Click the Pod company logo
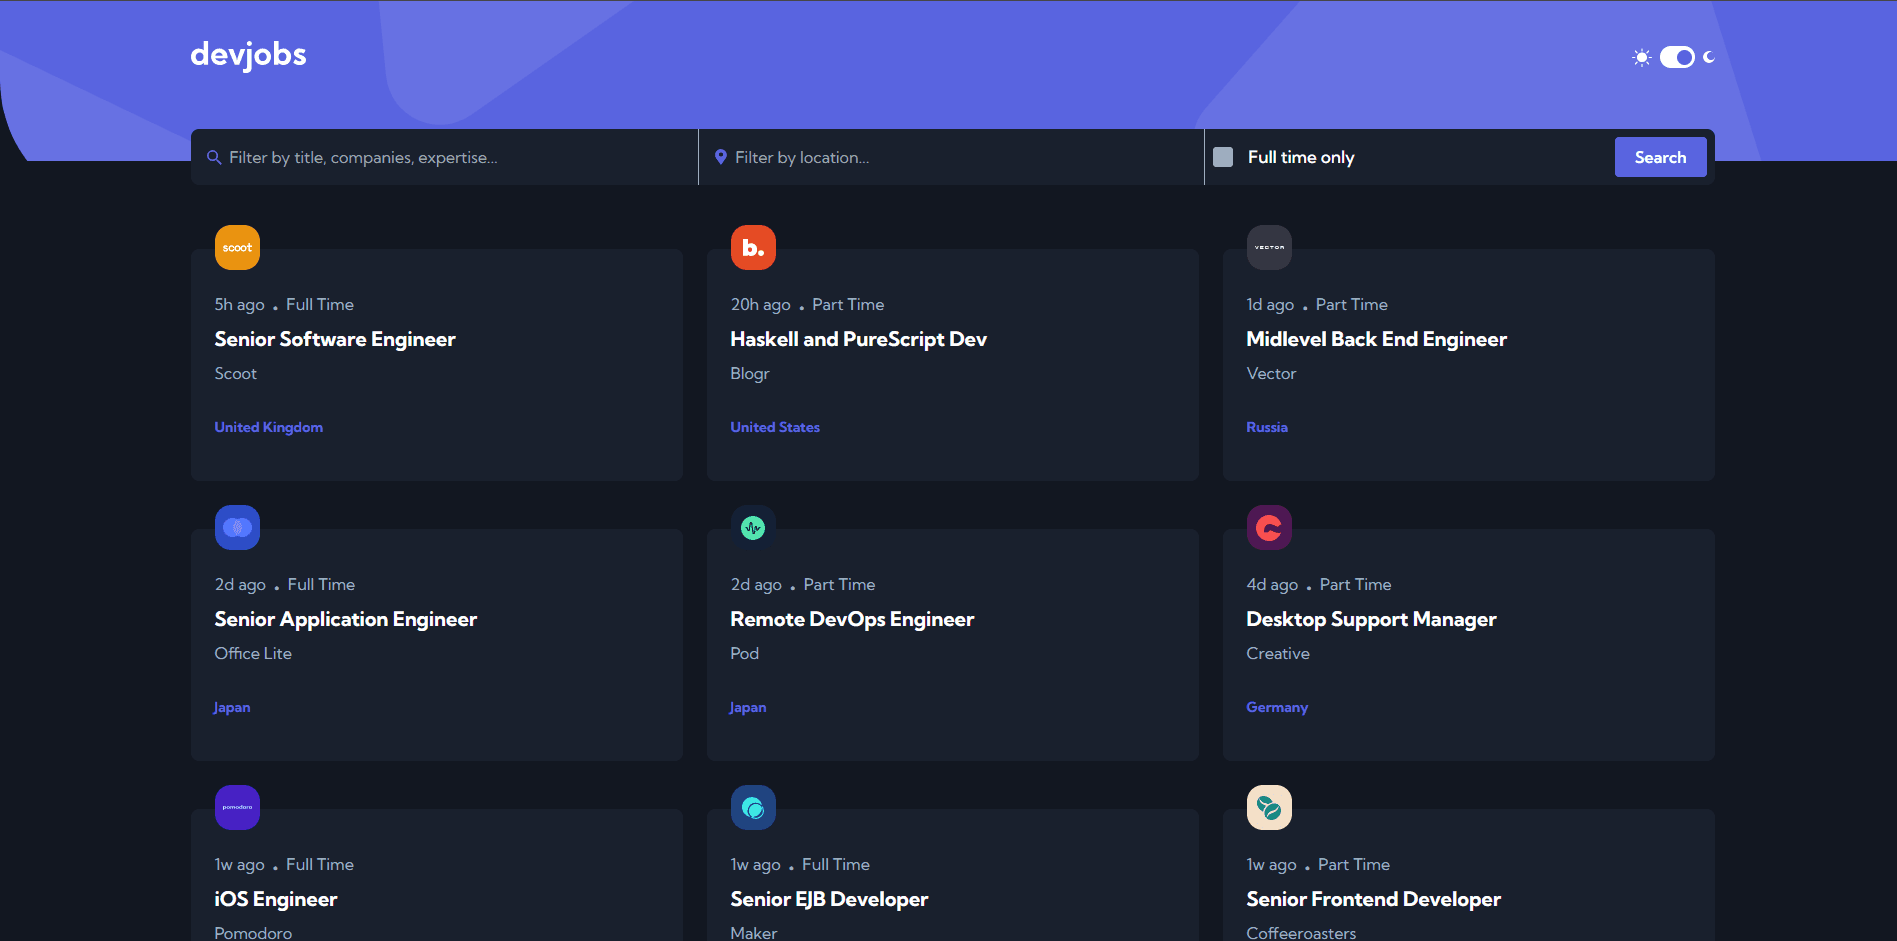 click(x=753, y=527)
